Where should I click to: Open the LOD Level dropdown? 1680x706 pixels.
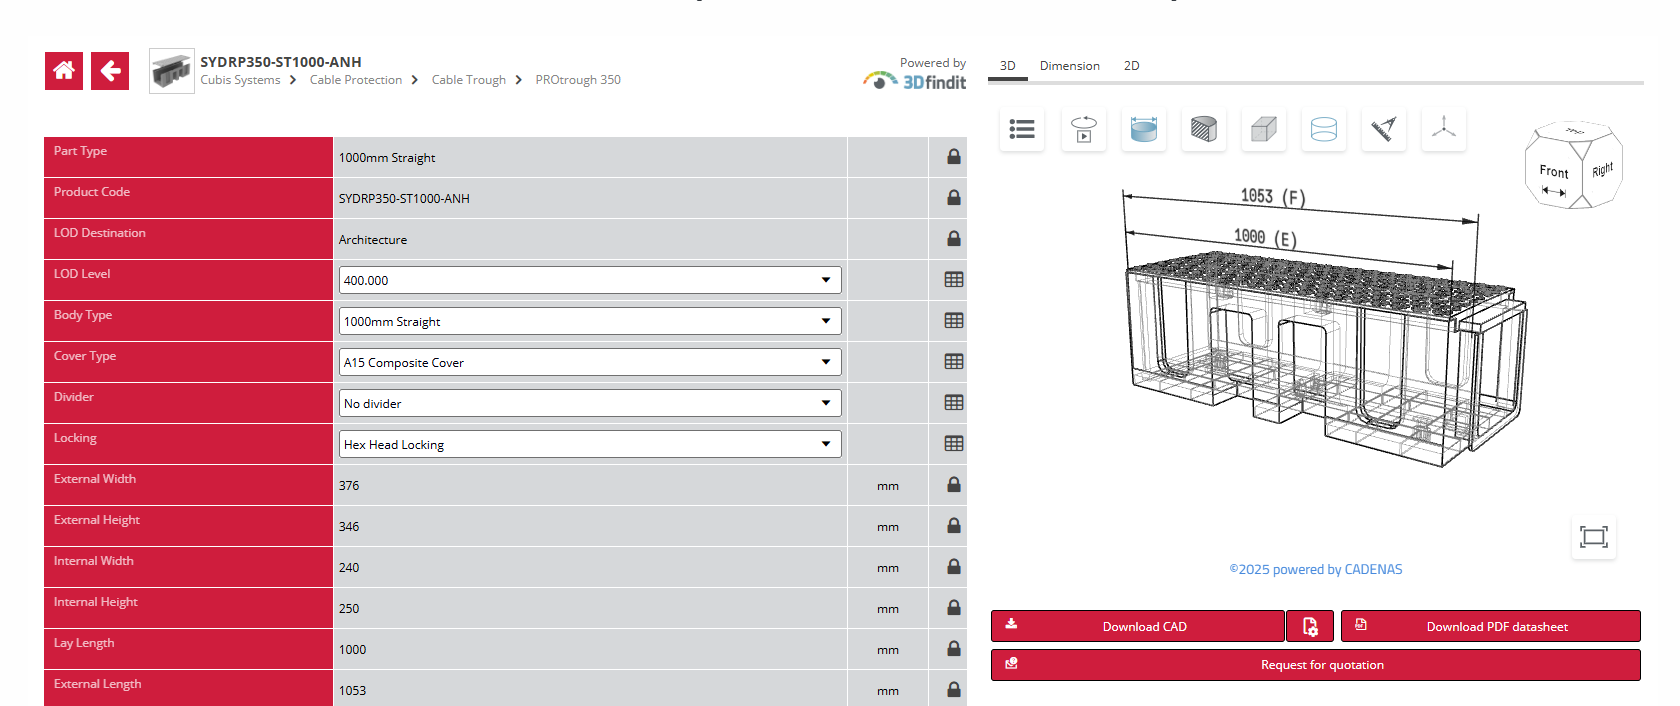tap(589, 280)
